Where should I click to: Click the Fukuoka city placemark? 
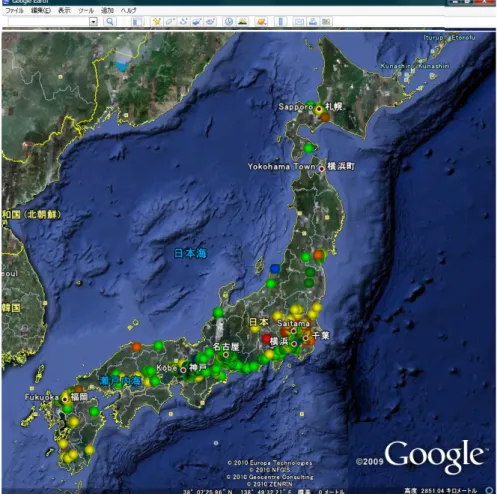coord(65,399)
